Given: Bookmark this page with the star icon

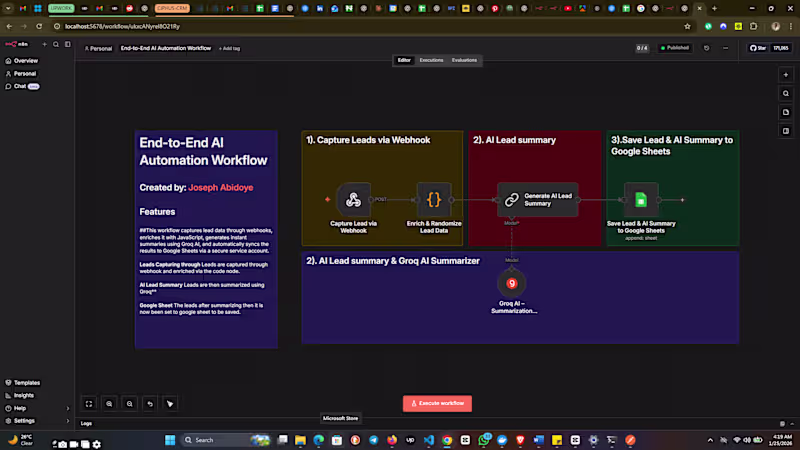Looking at the screenshot, I should tap(687, 27).
